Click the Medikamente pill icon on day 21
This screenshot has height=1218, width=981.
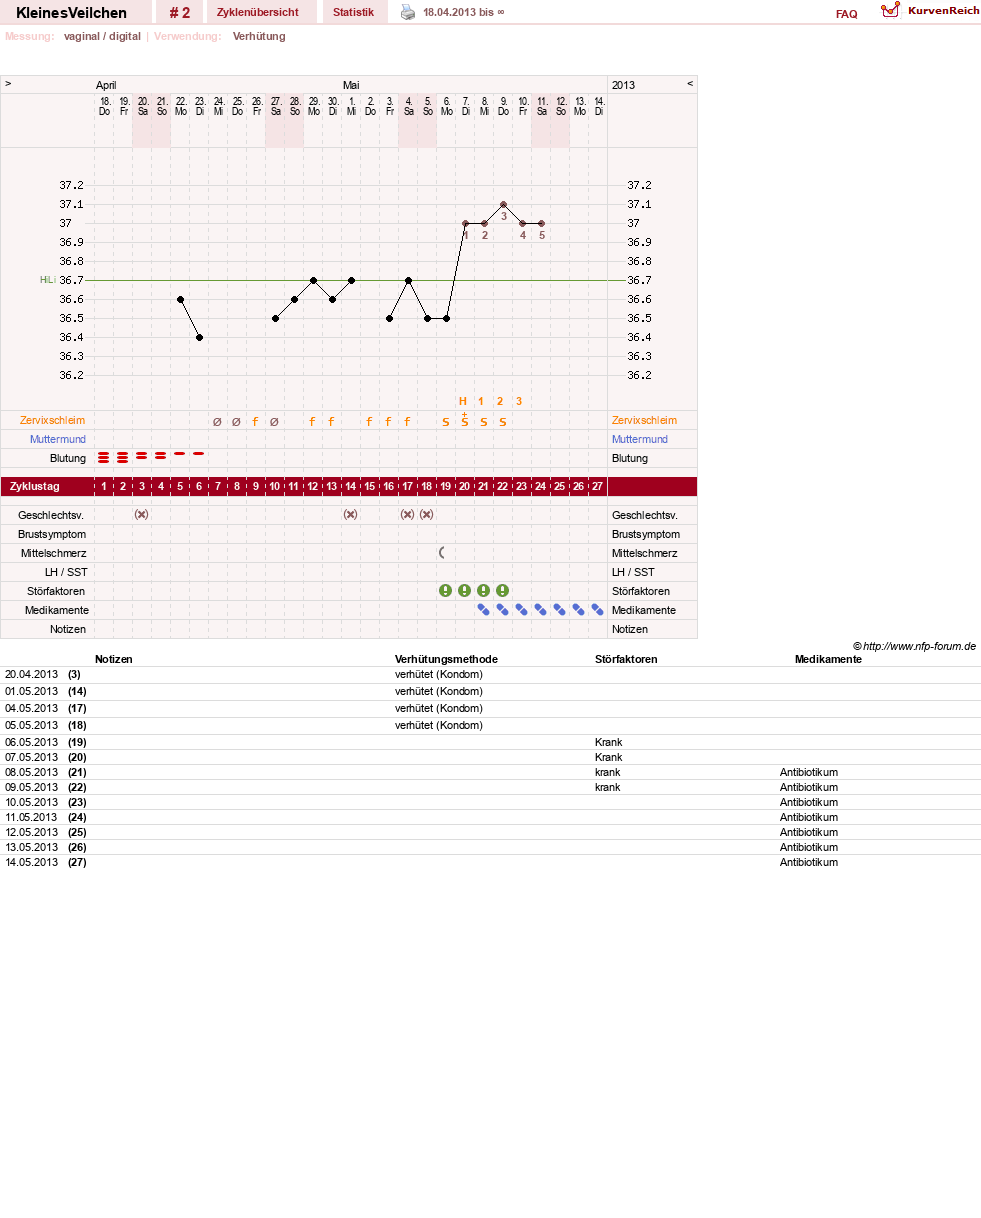click(x=483, y=609)
